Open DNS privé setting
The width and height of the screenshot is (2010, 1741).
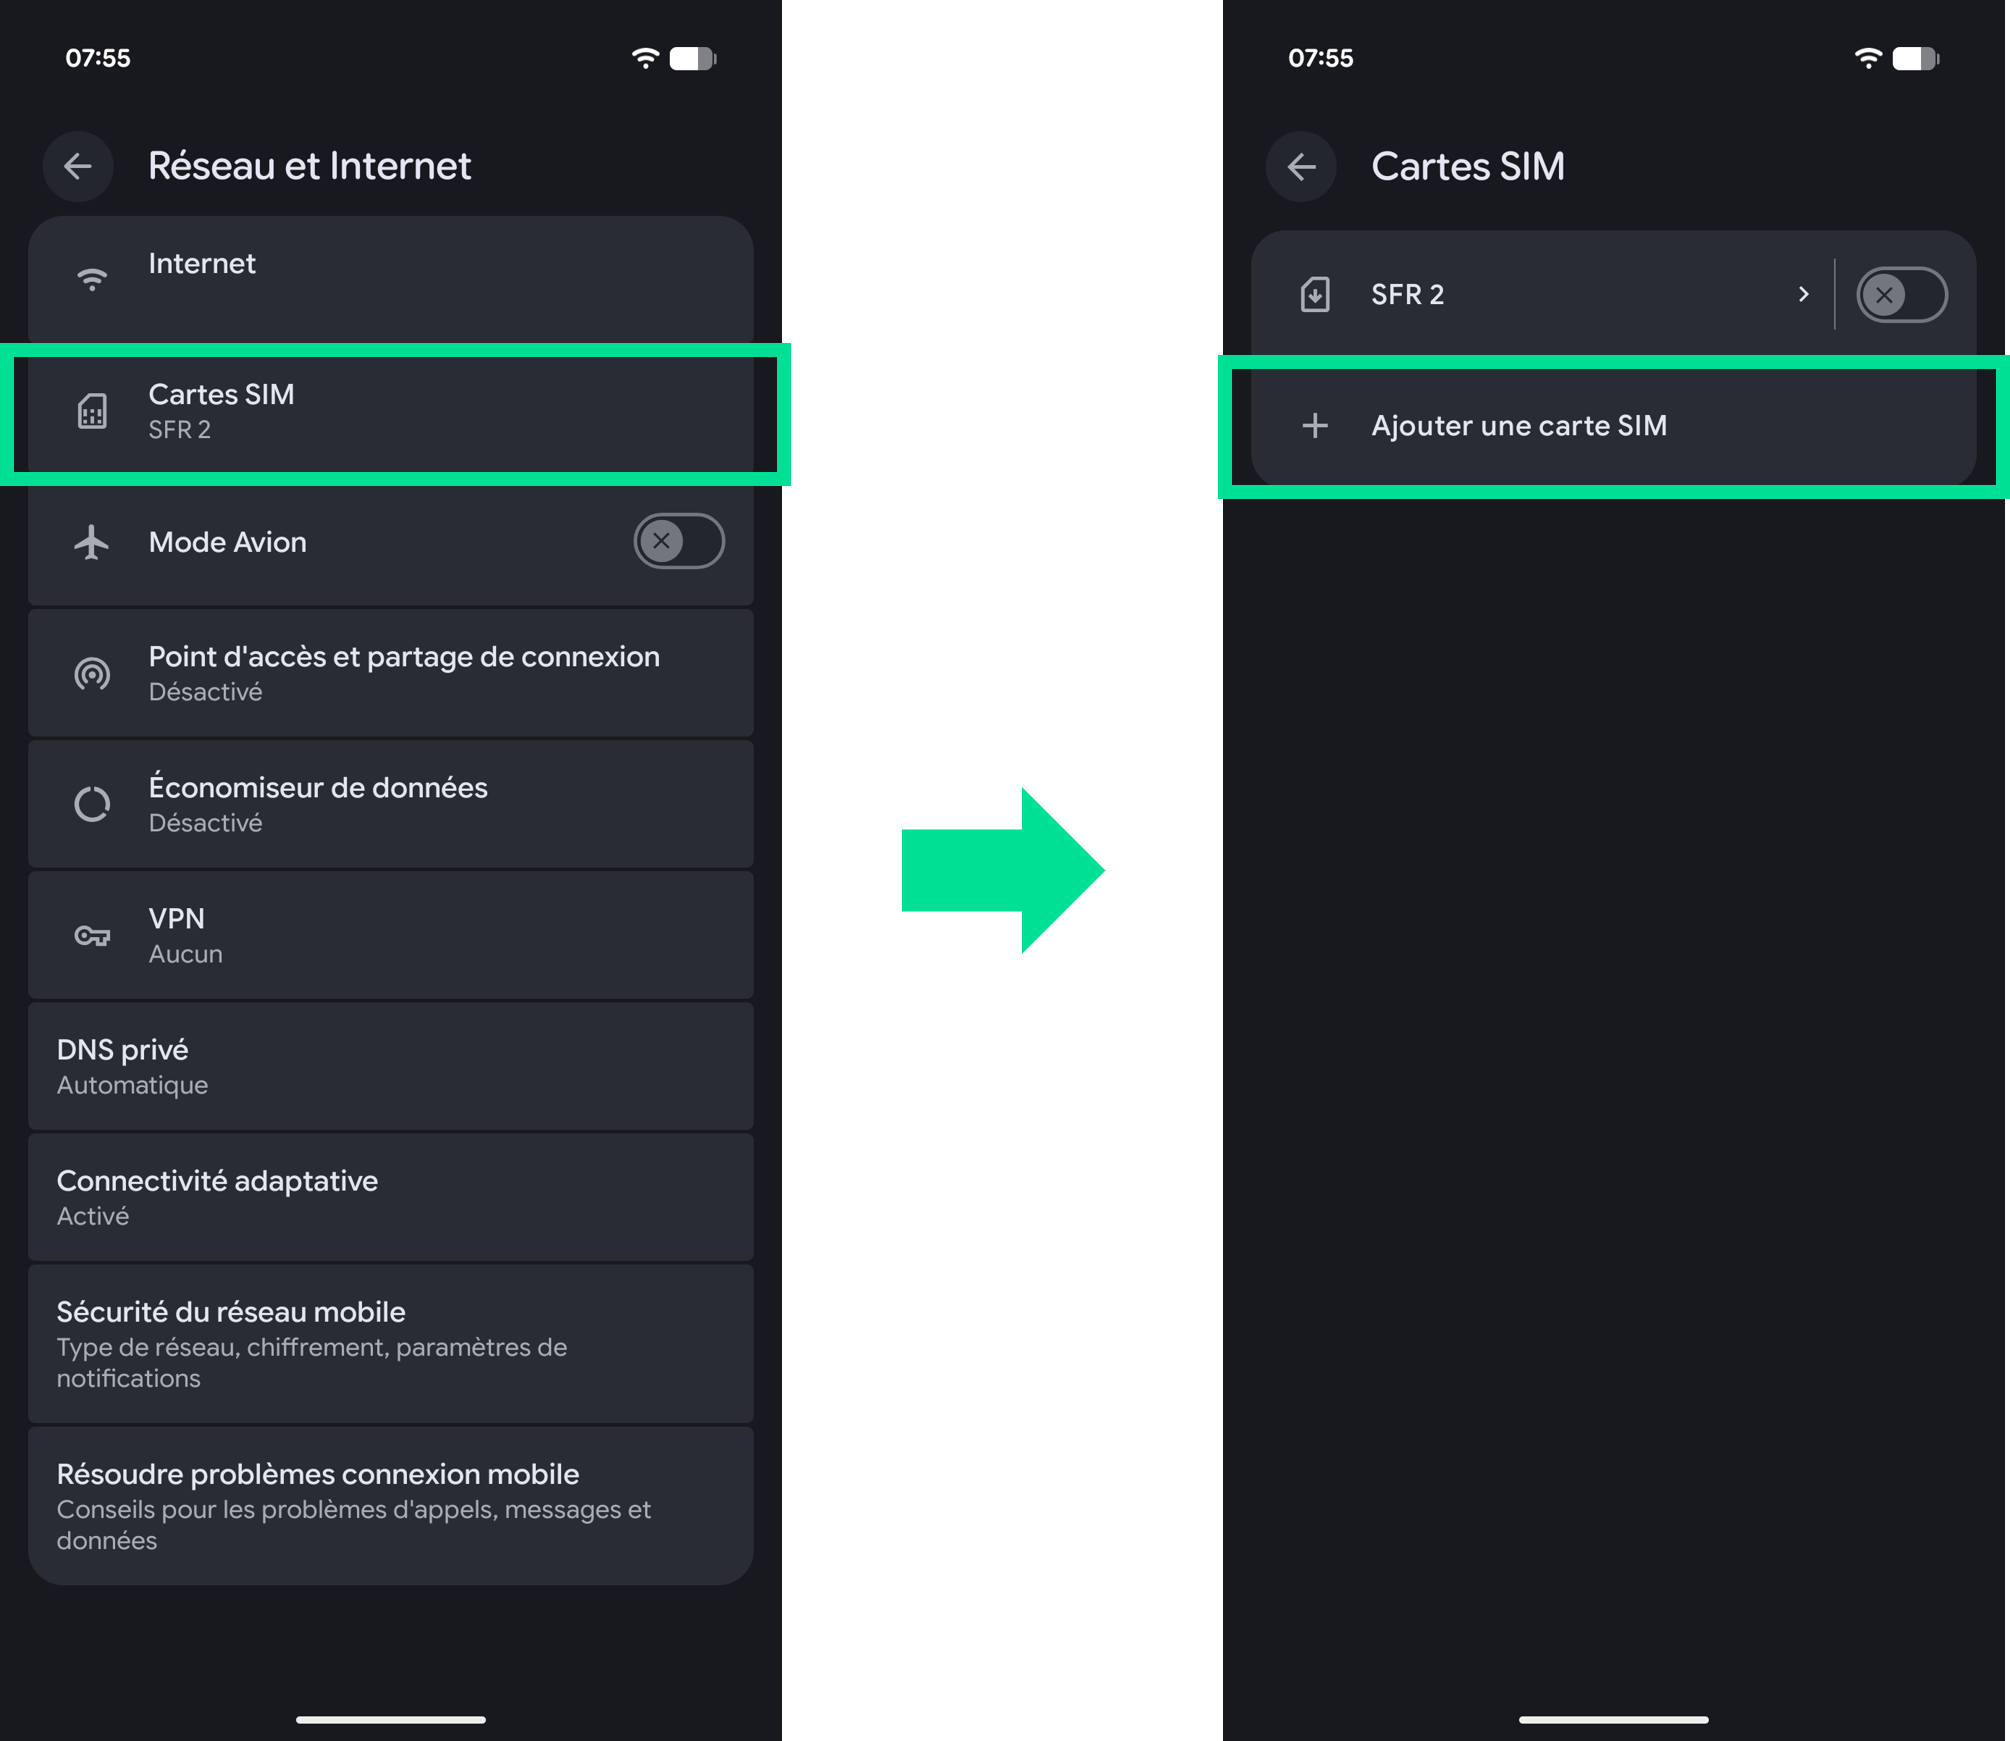pyautogui.click(x=391, y=1066)
